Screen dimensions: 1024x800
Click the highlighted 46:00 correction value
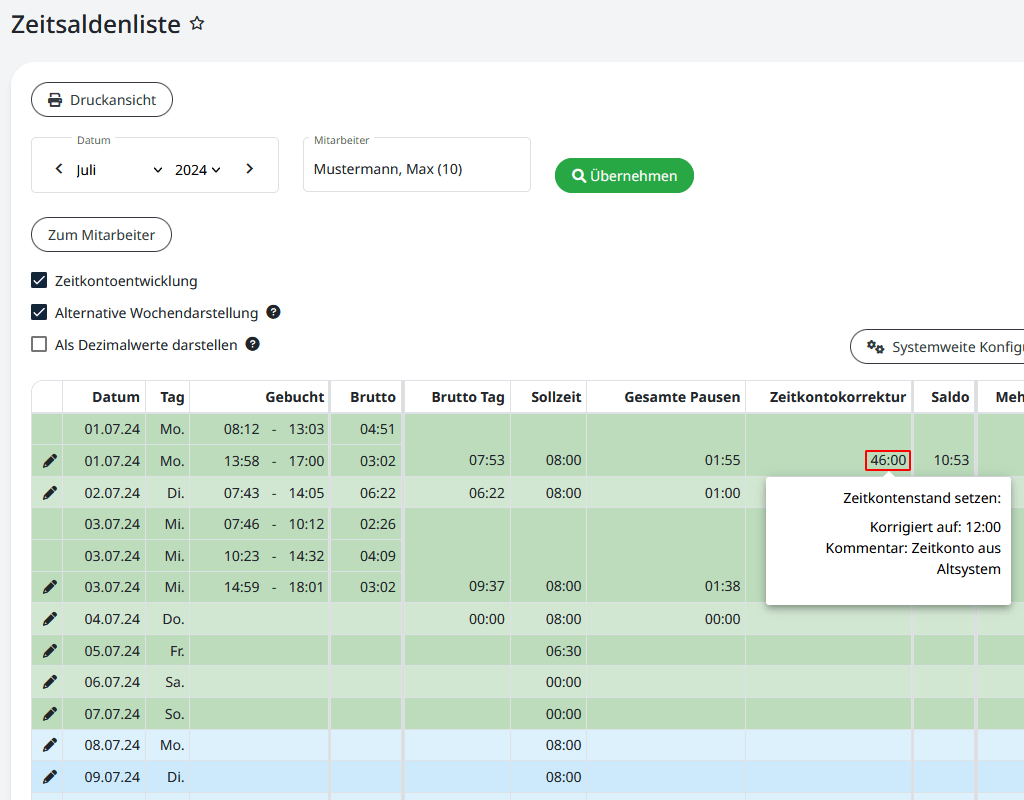pyautogui.click(x=887, y=461)
